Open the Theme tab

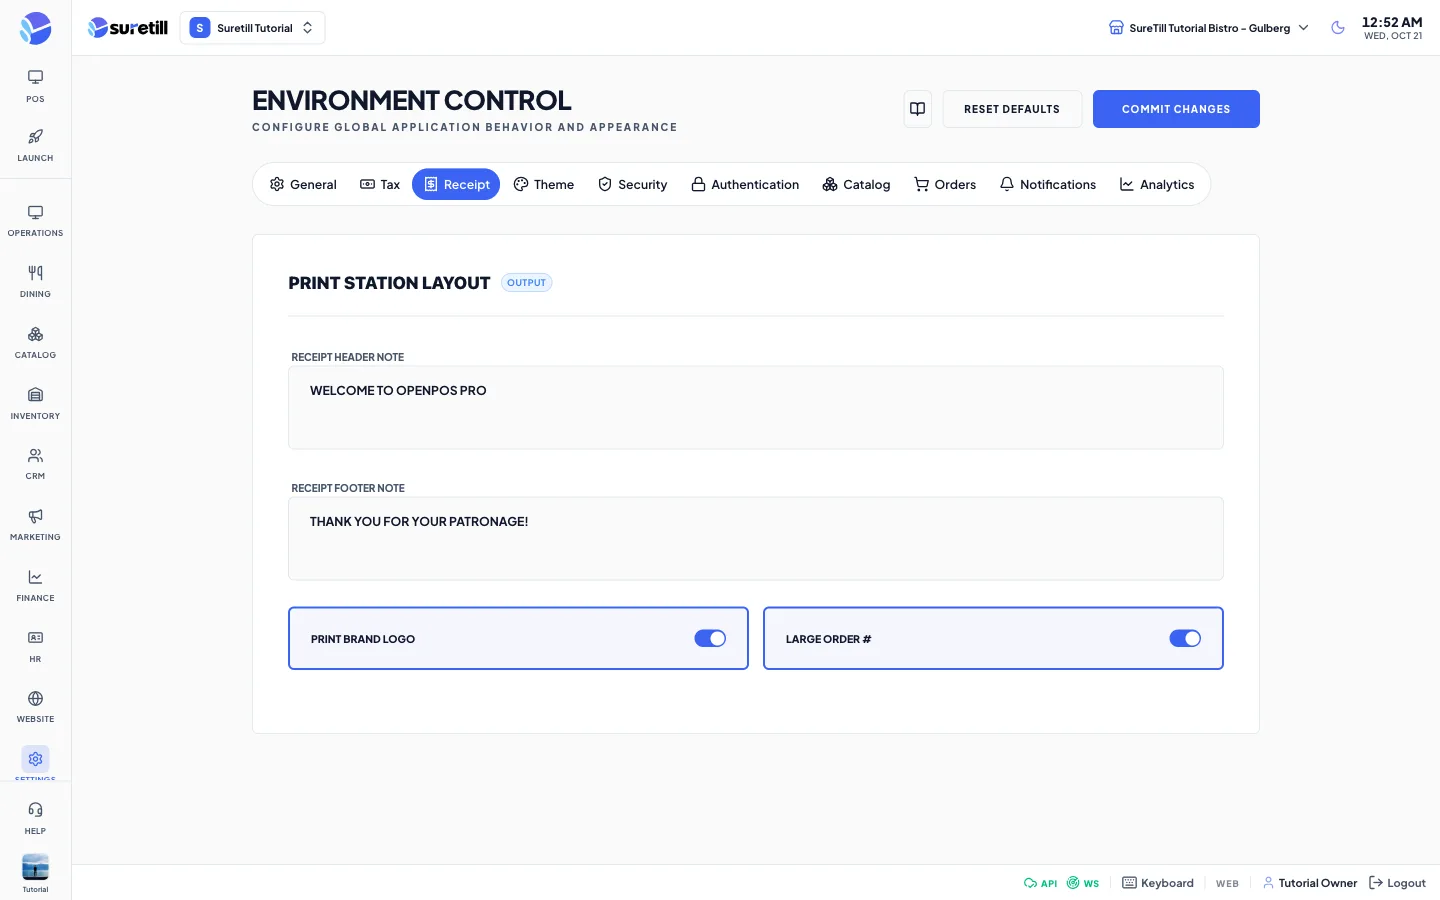coord(544,184)
